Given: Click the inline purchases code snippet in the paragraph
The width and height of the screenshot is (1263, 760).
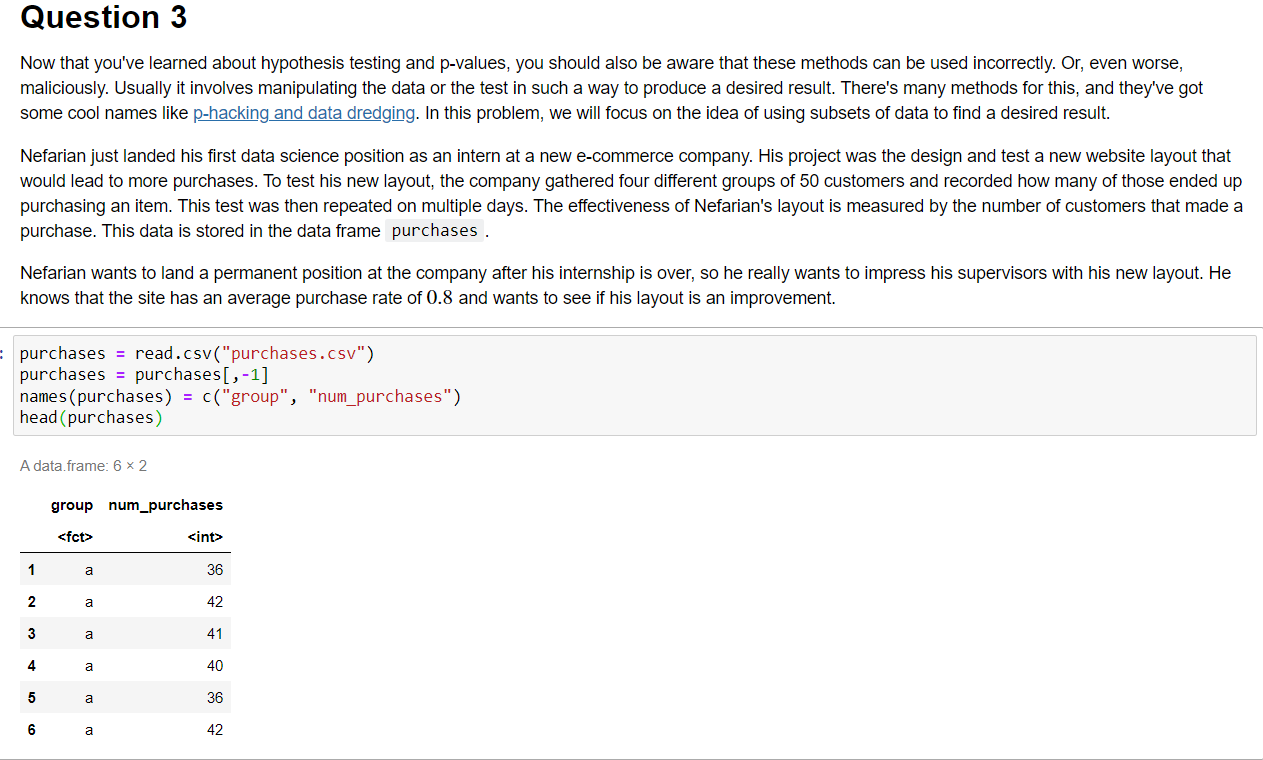Looking at the screenshot, I should click(x=434, y=230).
